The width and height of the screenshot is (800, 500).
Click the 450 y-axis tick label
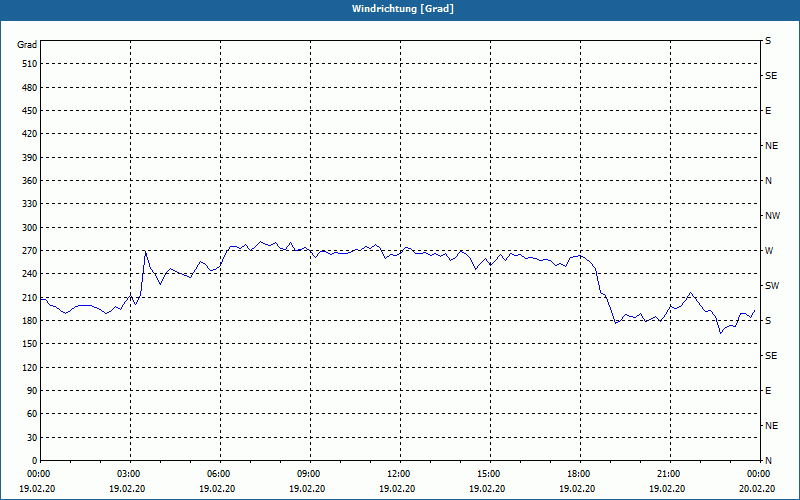(30, 111)
